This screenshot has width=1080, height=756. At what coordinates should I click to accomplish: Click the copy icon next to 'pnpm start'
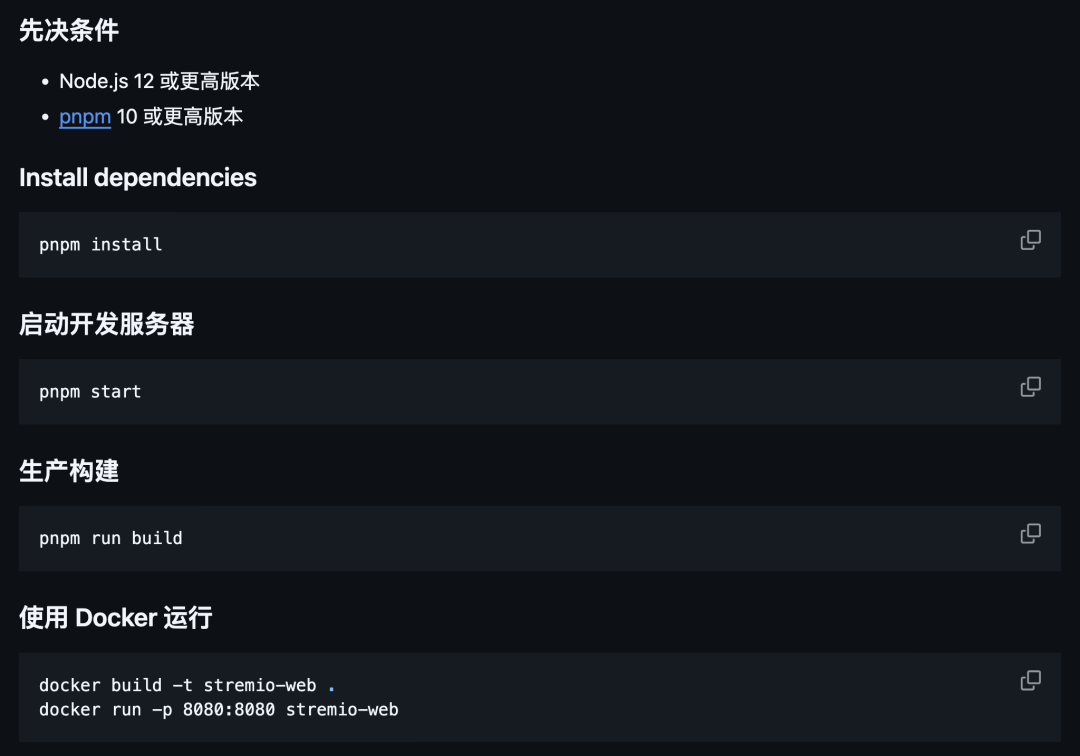(1030, 386)
